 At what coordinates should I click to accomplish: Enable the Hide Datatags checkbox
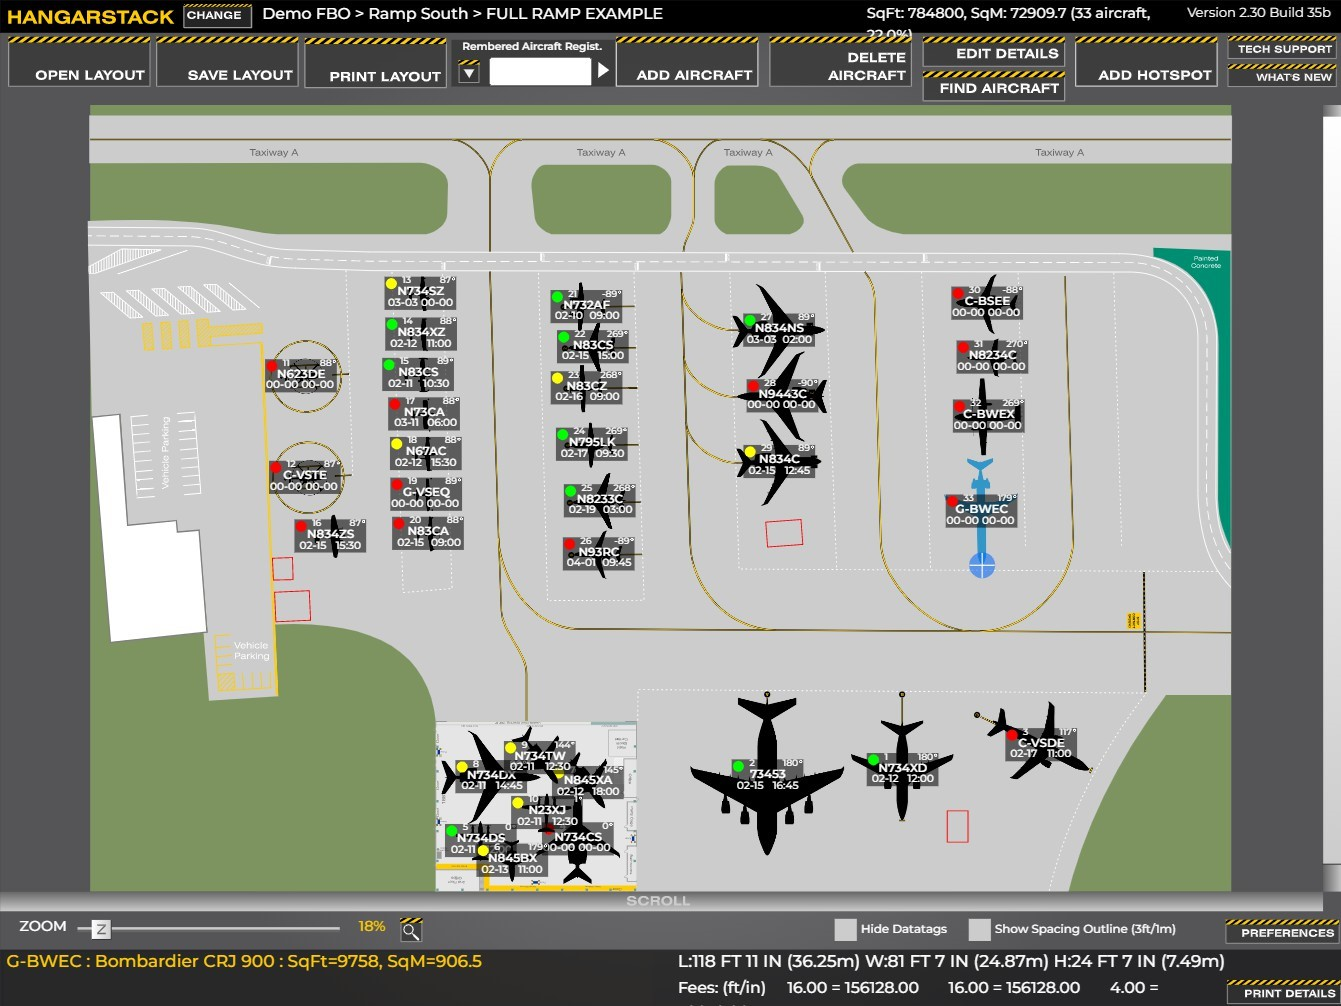846,929
